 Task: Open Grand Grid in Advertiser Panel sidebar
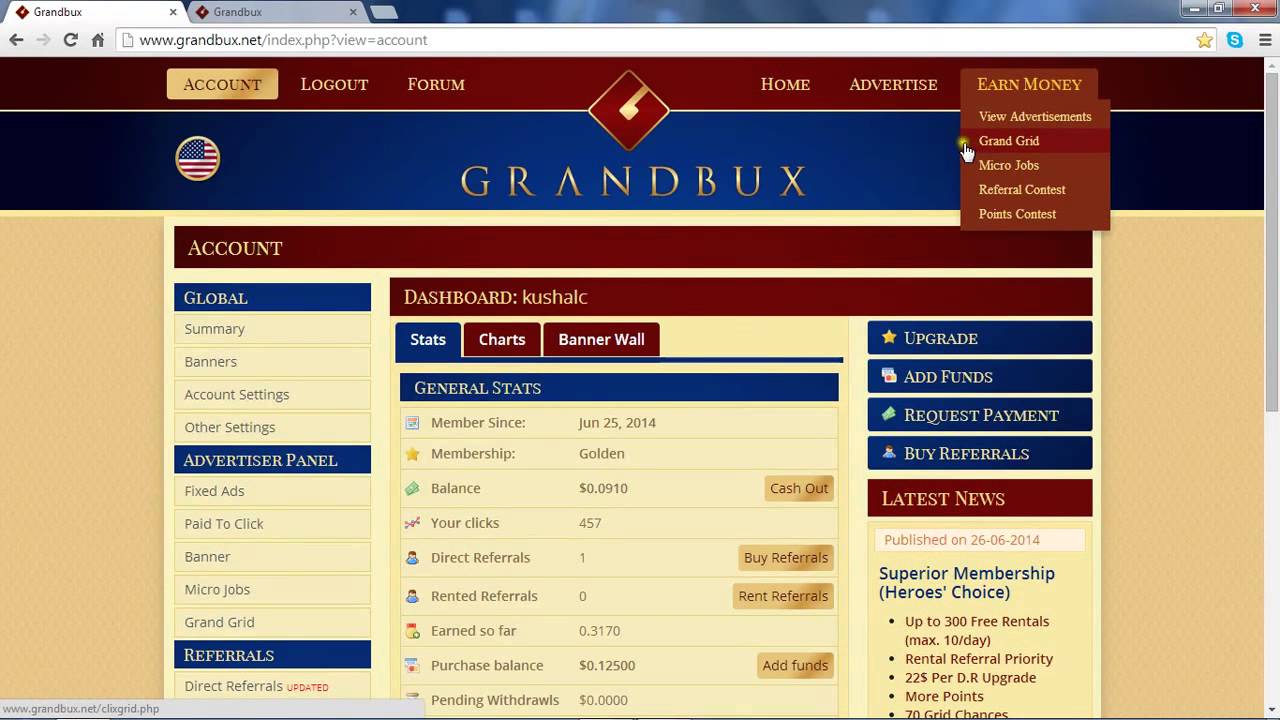(x=272, y=622)
